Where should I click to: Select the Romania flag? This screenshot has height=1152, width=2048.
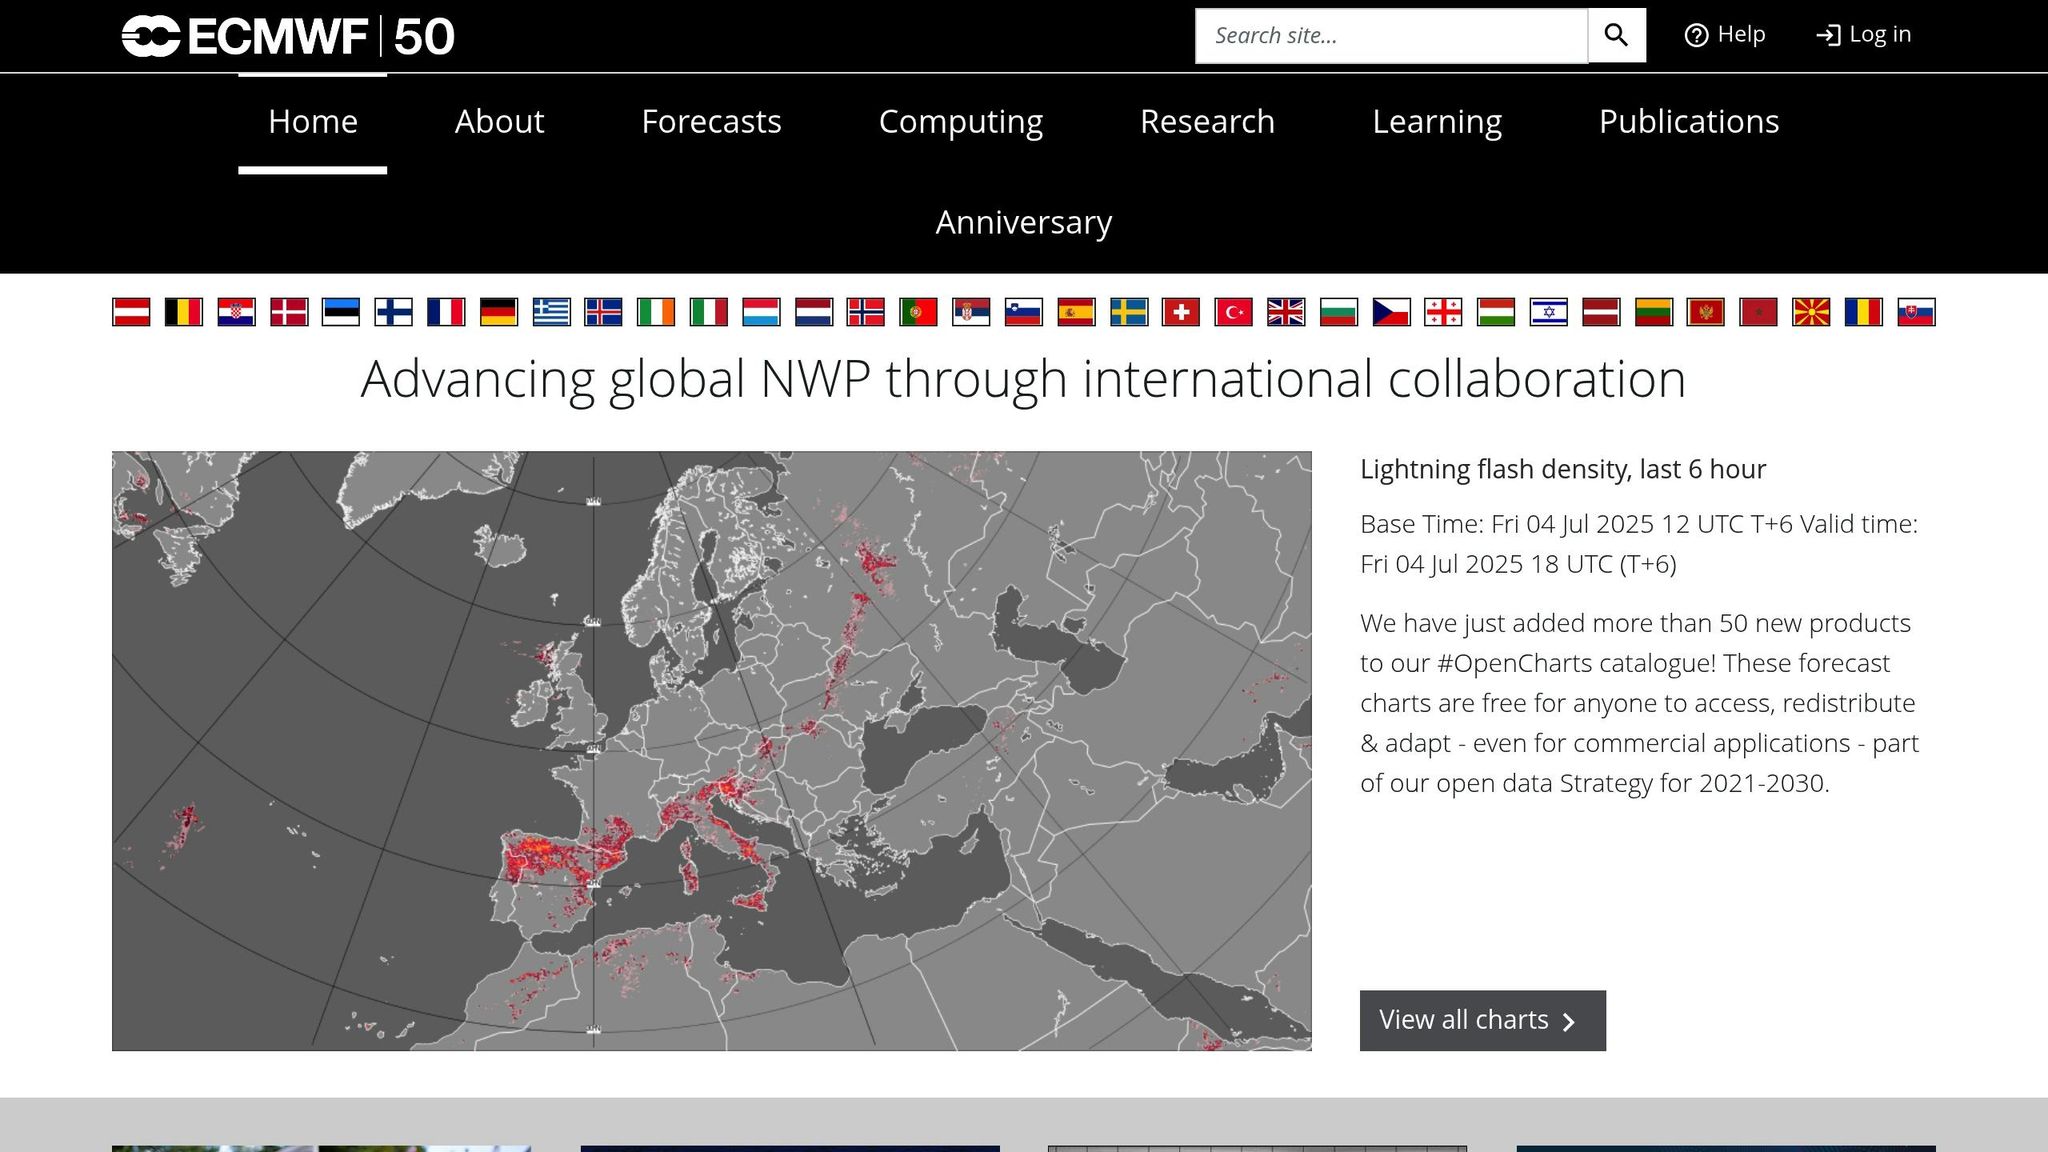point(1864,312)
